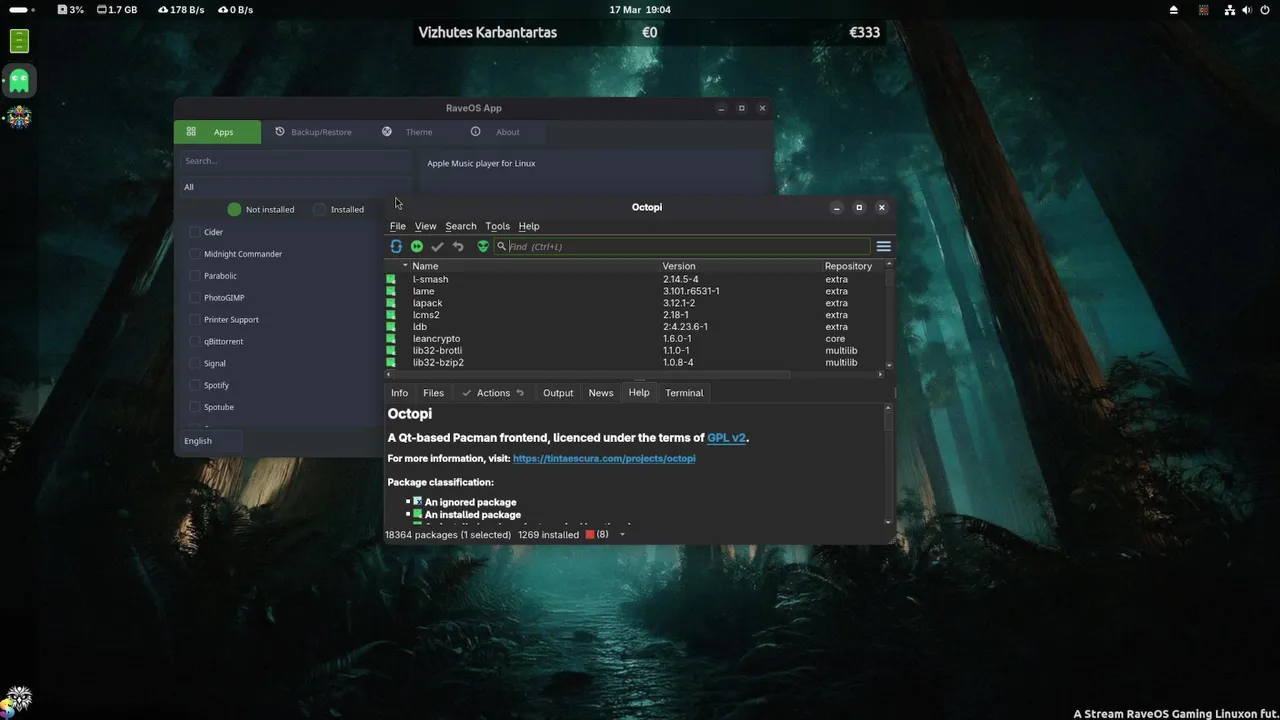Tick the Parabolic checkbox

click(x=195, y=276)
